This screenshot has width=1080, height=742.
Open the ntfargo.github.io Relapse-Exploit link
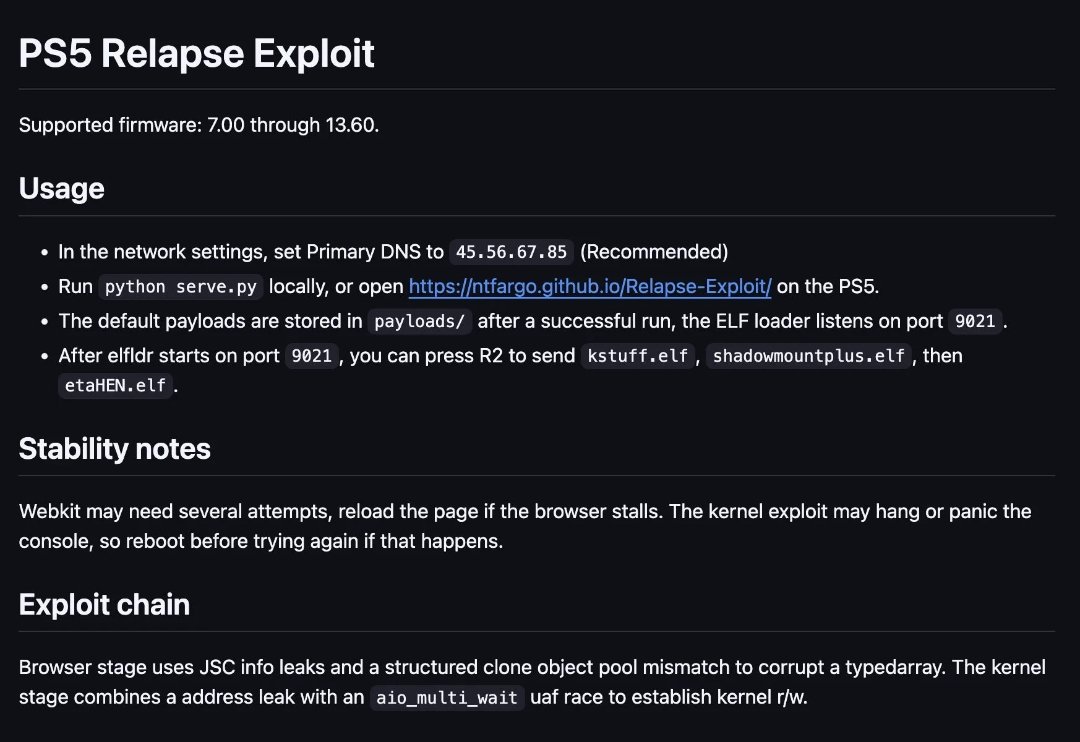(x=590, y=287)
